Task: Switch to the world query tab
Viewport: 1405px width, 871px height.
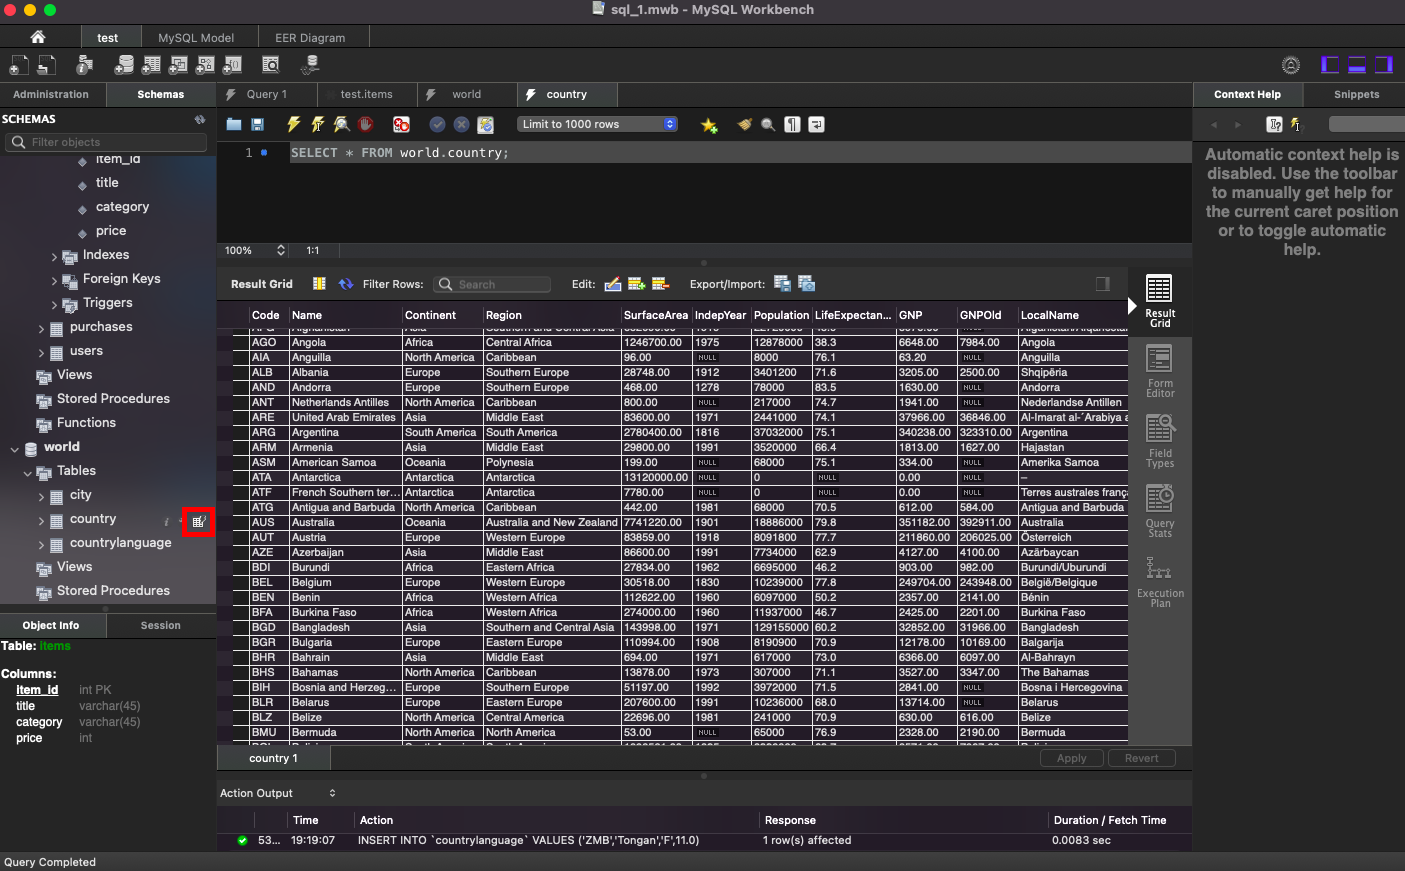Action: coord(466,94)
